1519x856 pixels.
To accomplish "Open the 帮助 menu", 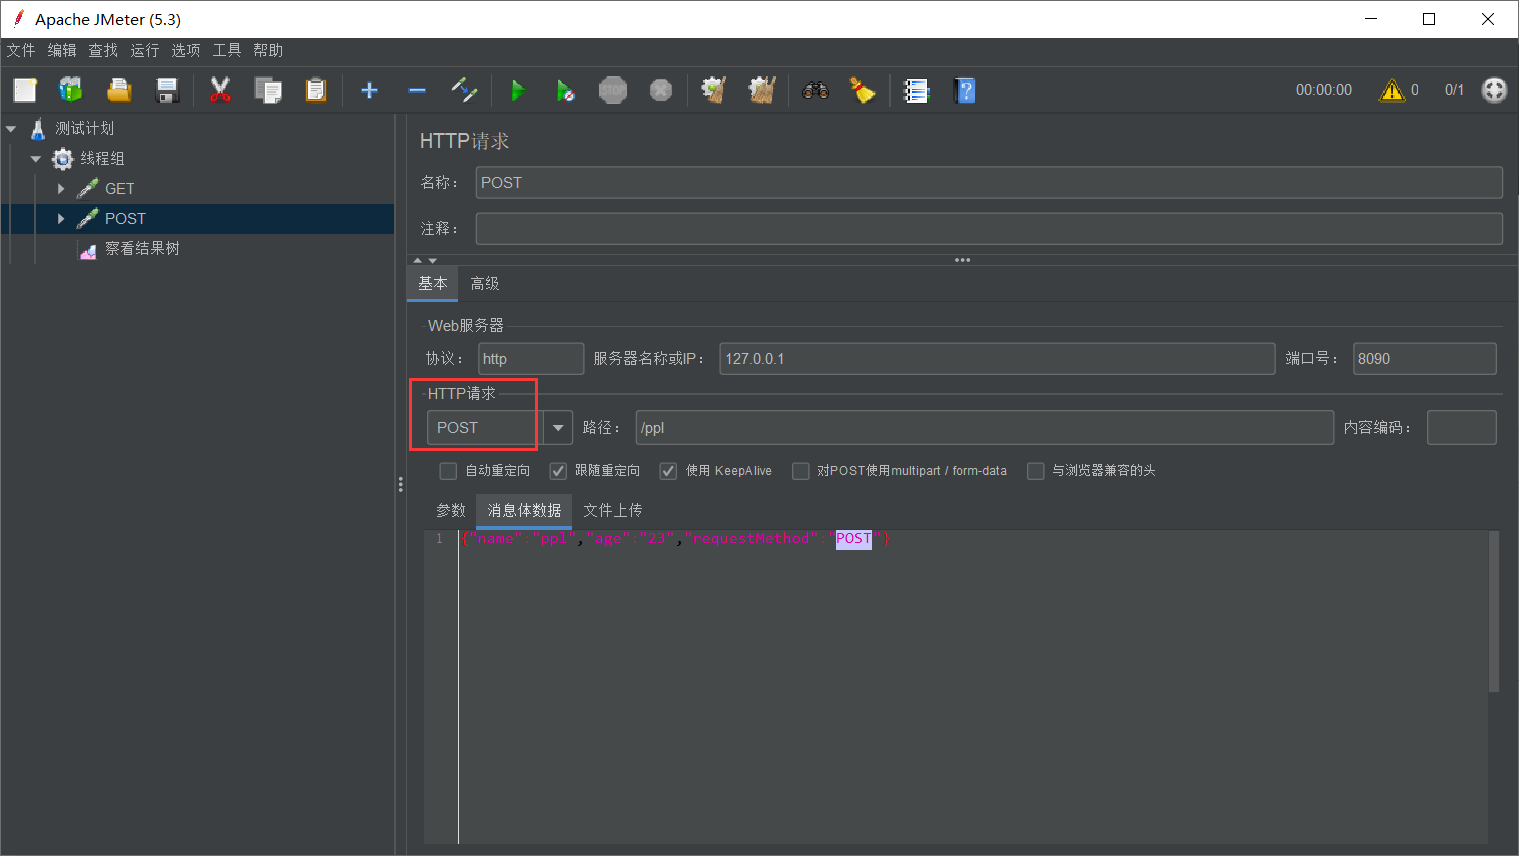I will [x=268, y=50].
